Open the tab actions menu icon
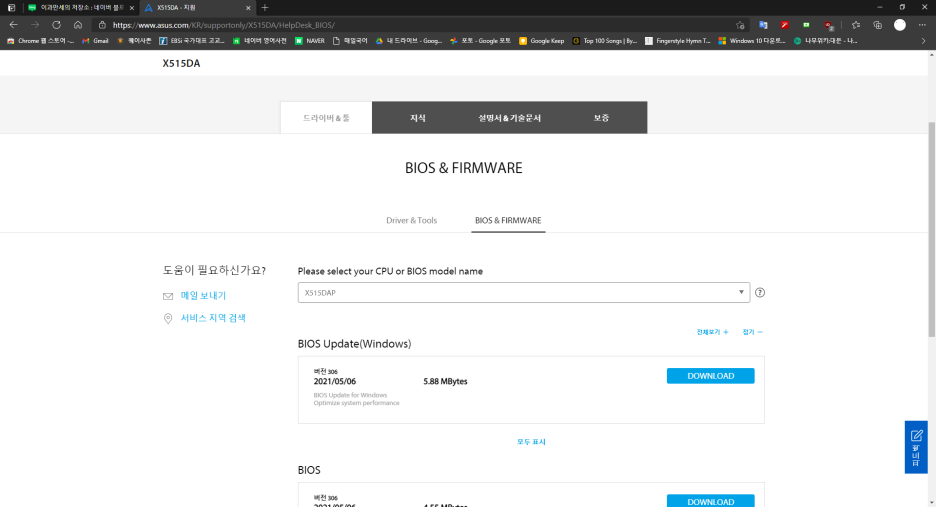This screenshot has height=507, width=936. 11,8
